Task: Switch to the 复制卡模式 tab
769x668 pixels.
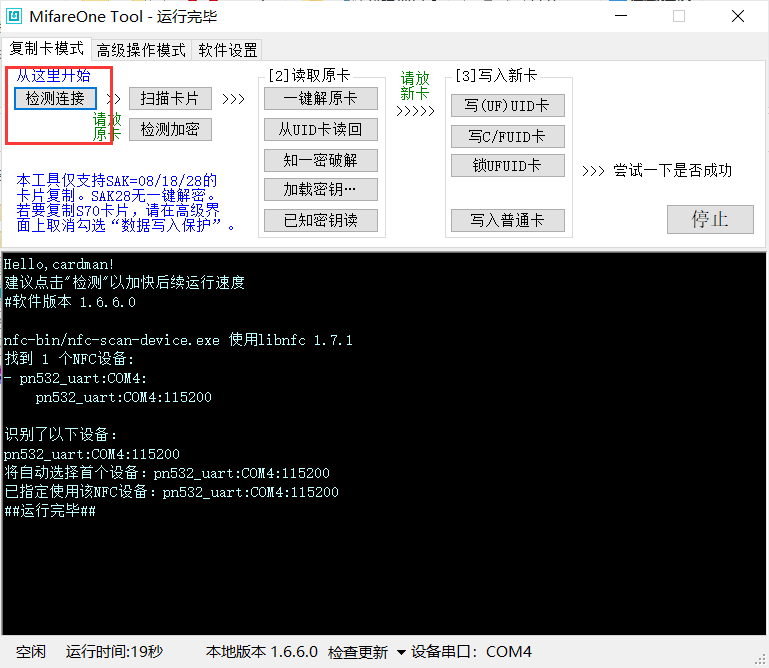Action: pos(47,49)
